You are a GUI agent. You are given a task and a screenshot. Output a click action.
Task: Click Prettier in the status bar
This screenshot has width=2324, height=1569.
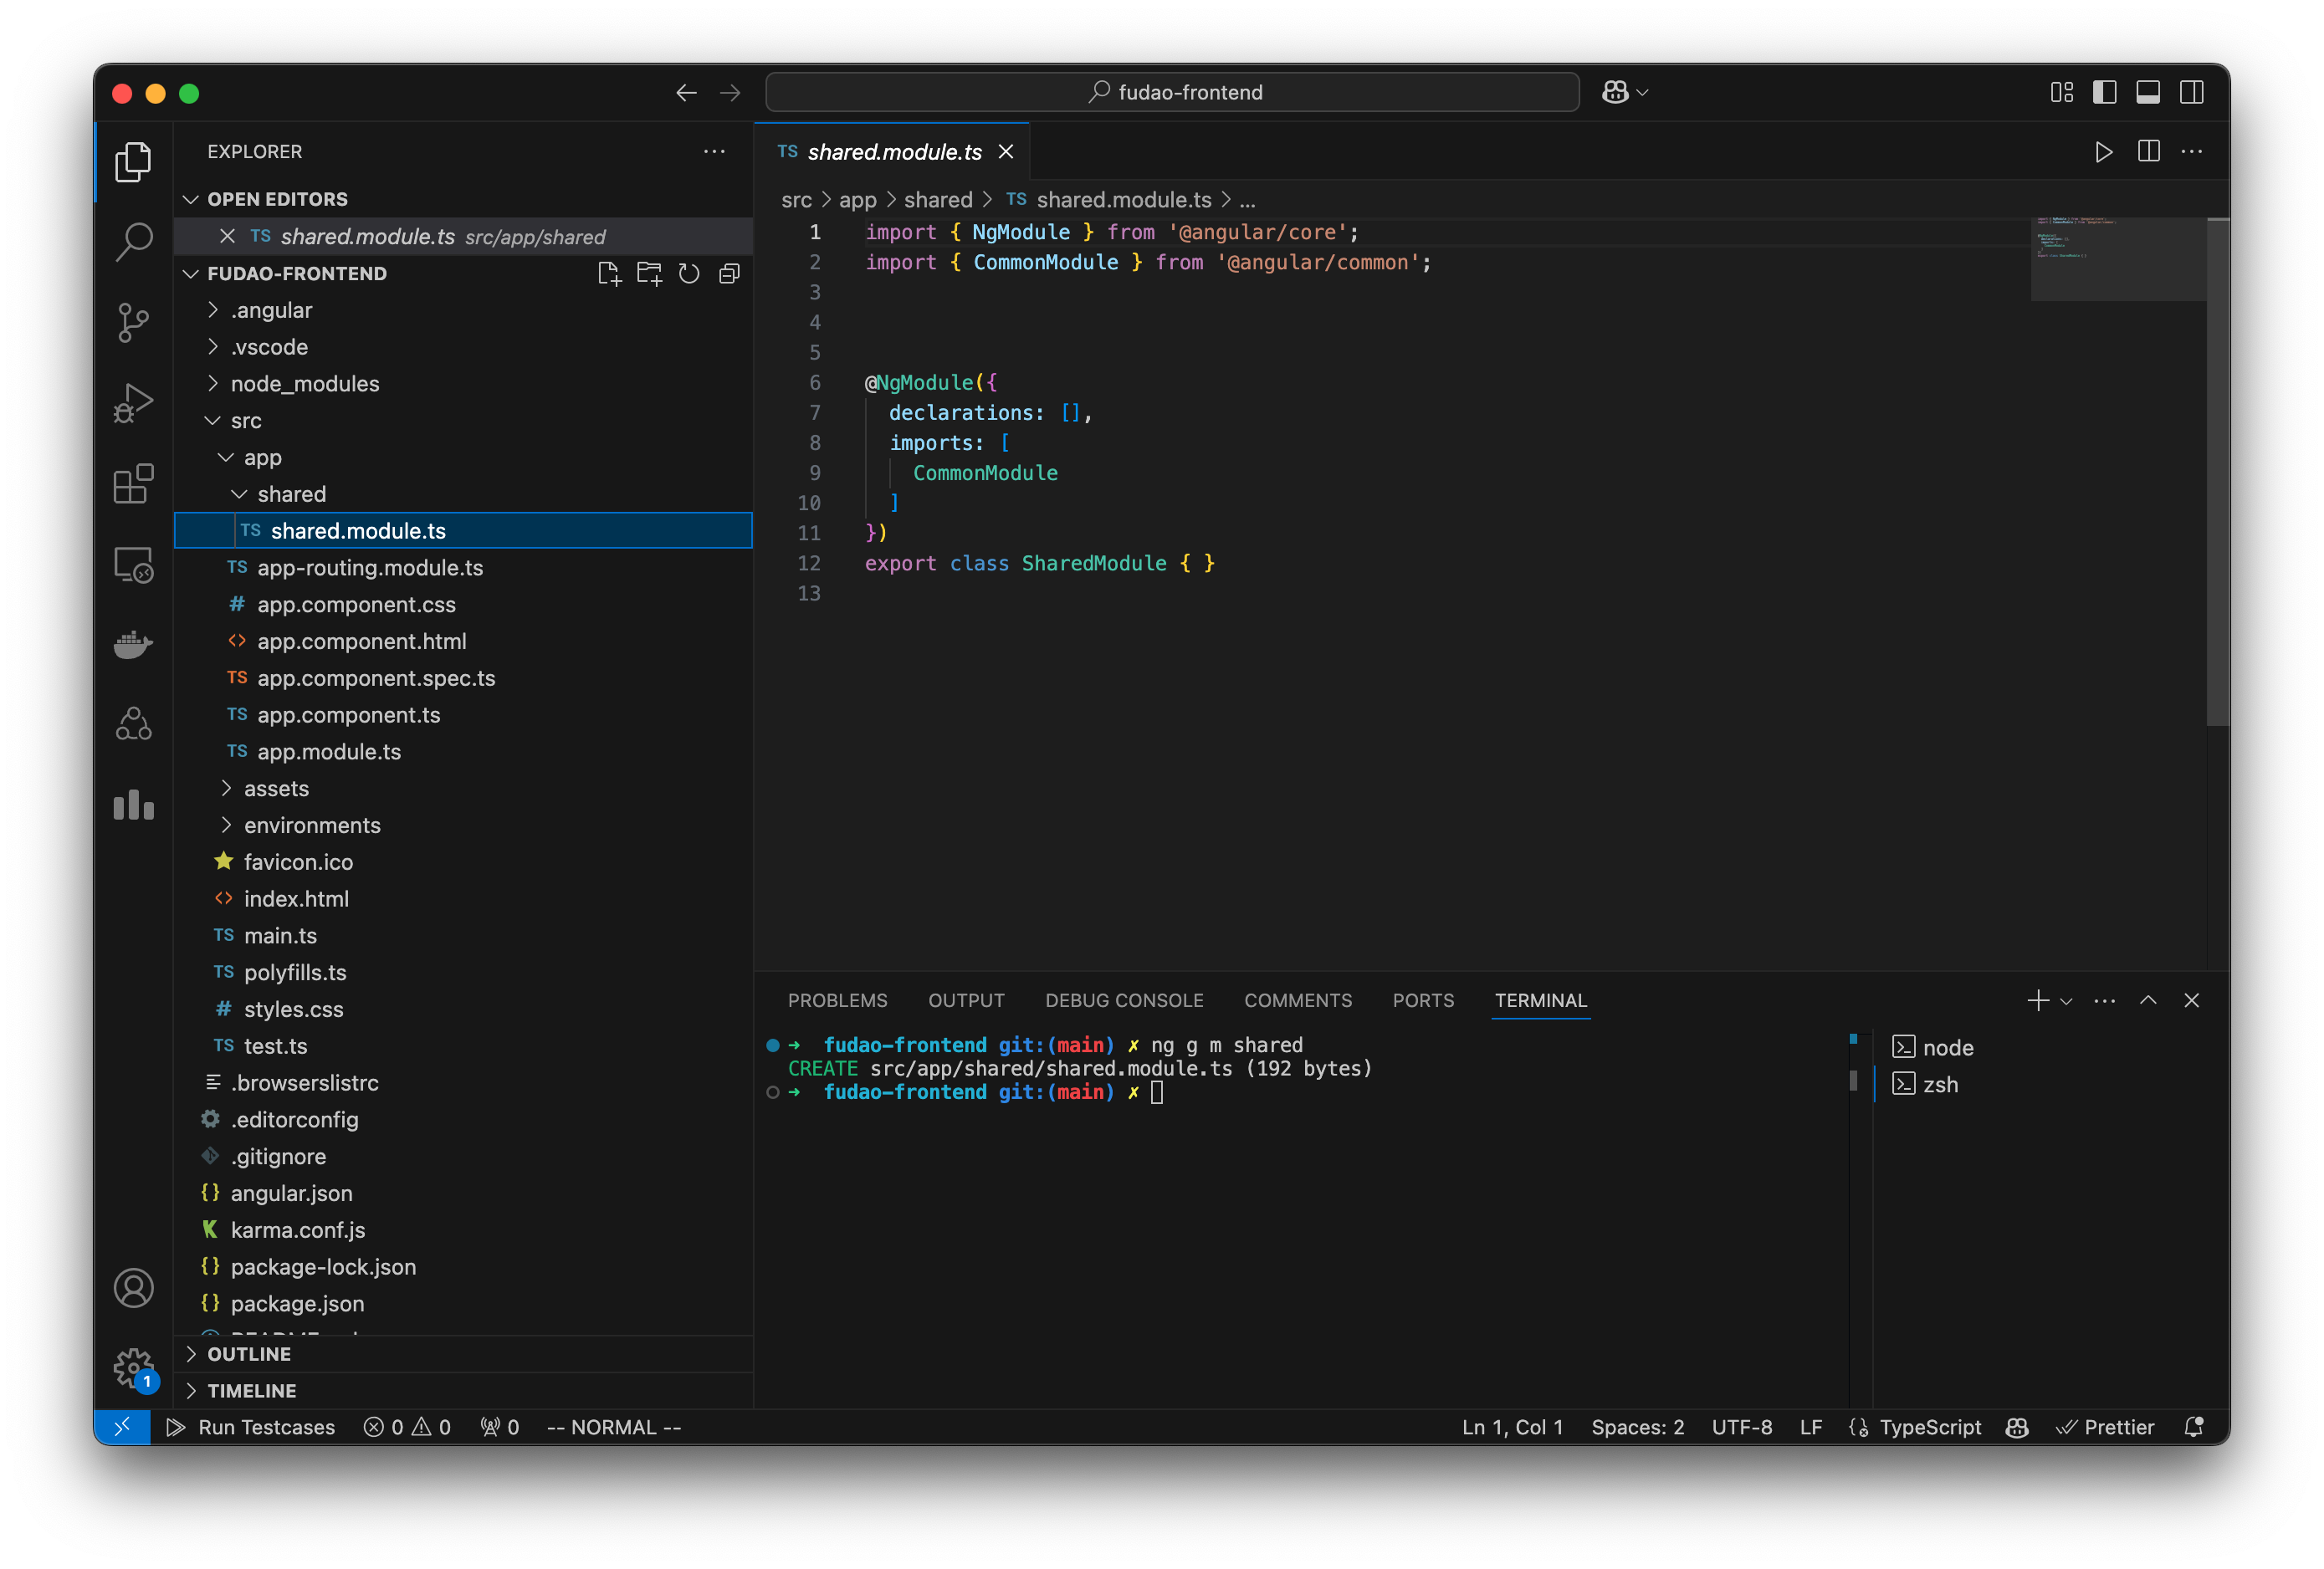point(2105,1427)
